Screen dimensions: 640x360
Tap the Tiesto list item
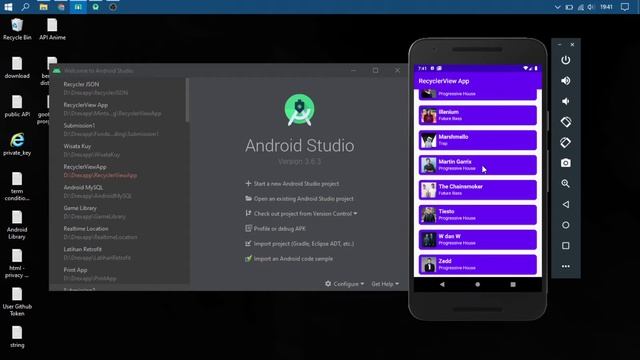pos(478,215)
